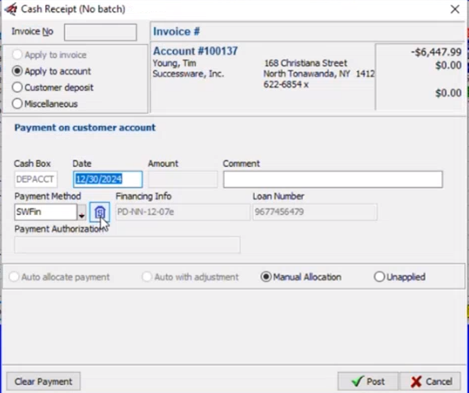
Task: Click the address 168 Christiana Street
Action: point(306,63)
